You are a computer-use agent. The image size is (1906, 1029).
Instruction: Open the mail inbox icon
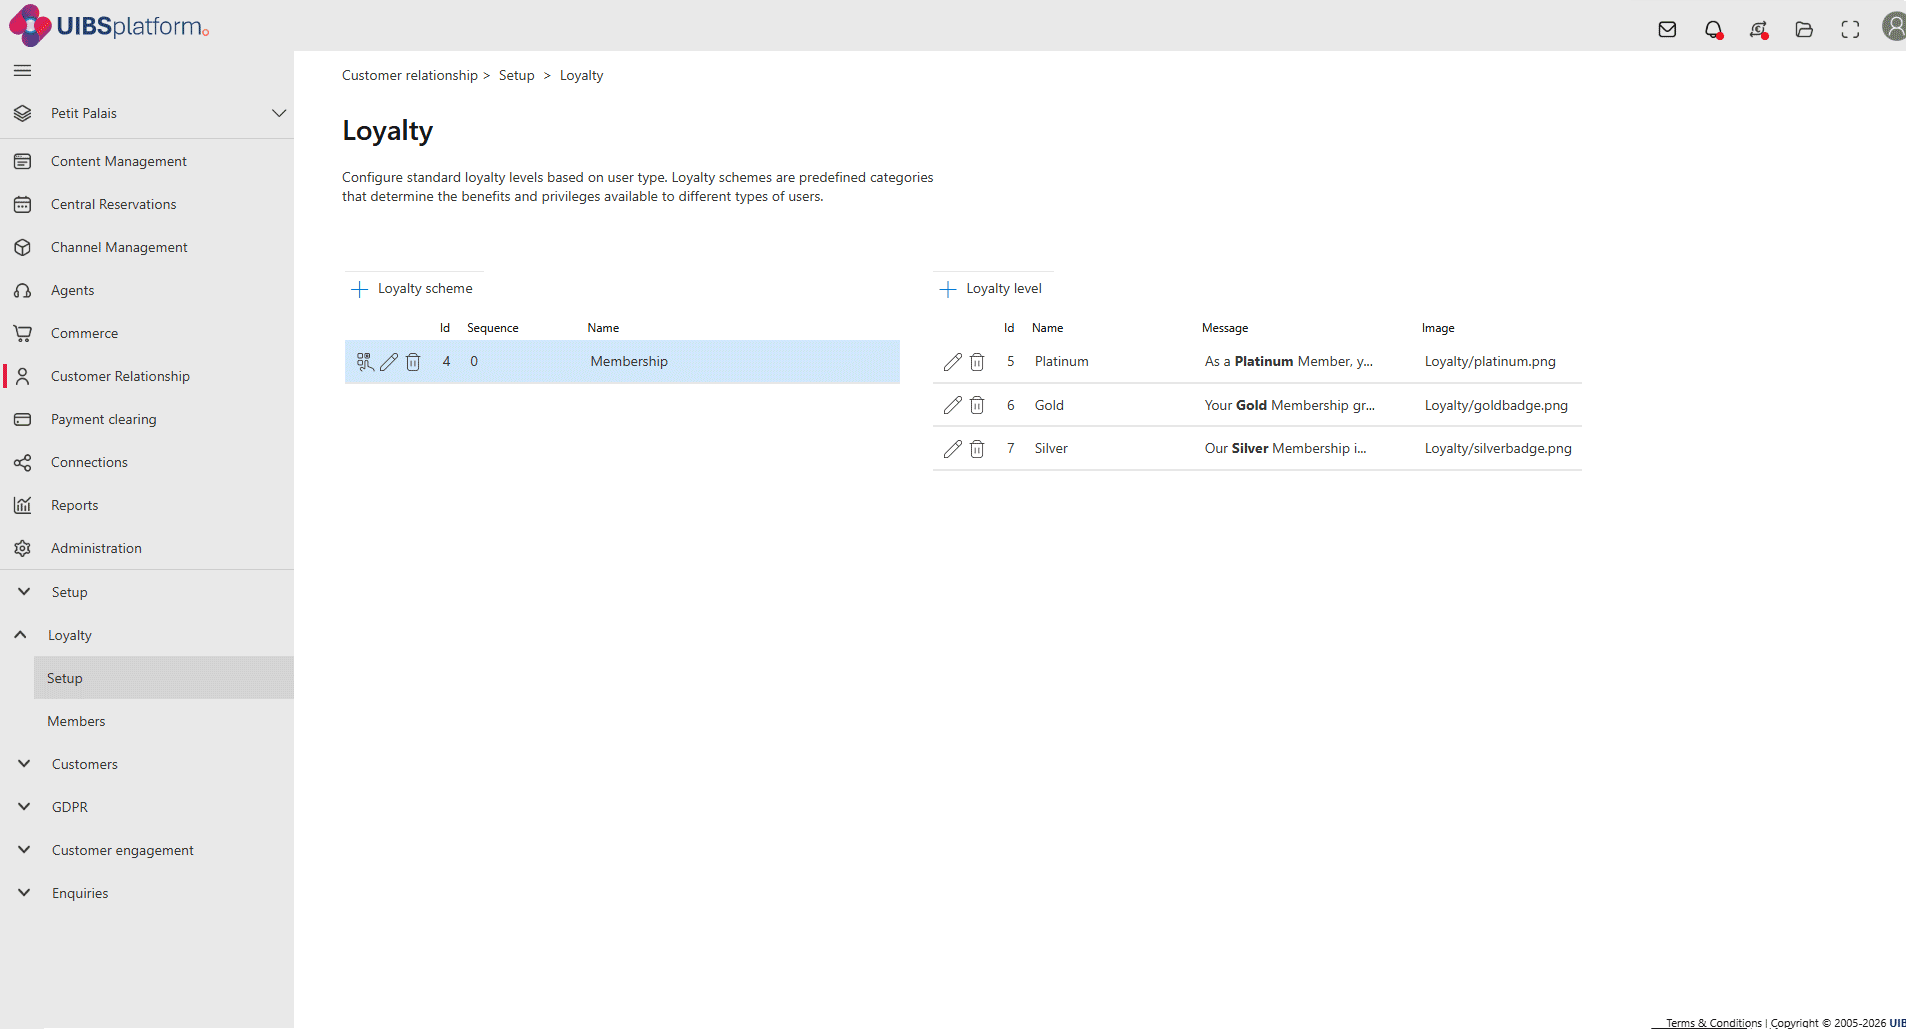pyautogui.click(x=1667, y=29)
